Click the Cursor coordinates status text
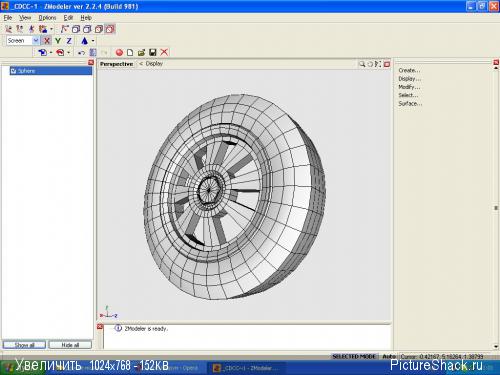The height and width of the screenshot is (375, 500). click(442, 356)
